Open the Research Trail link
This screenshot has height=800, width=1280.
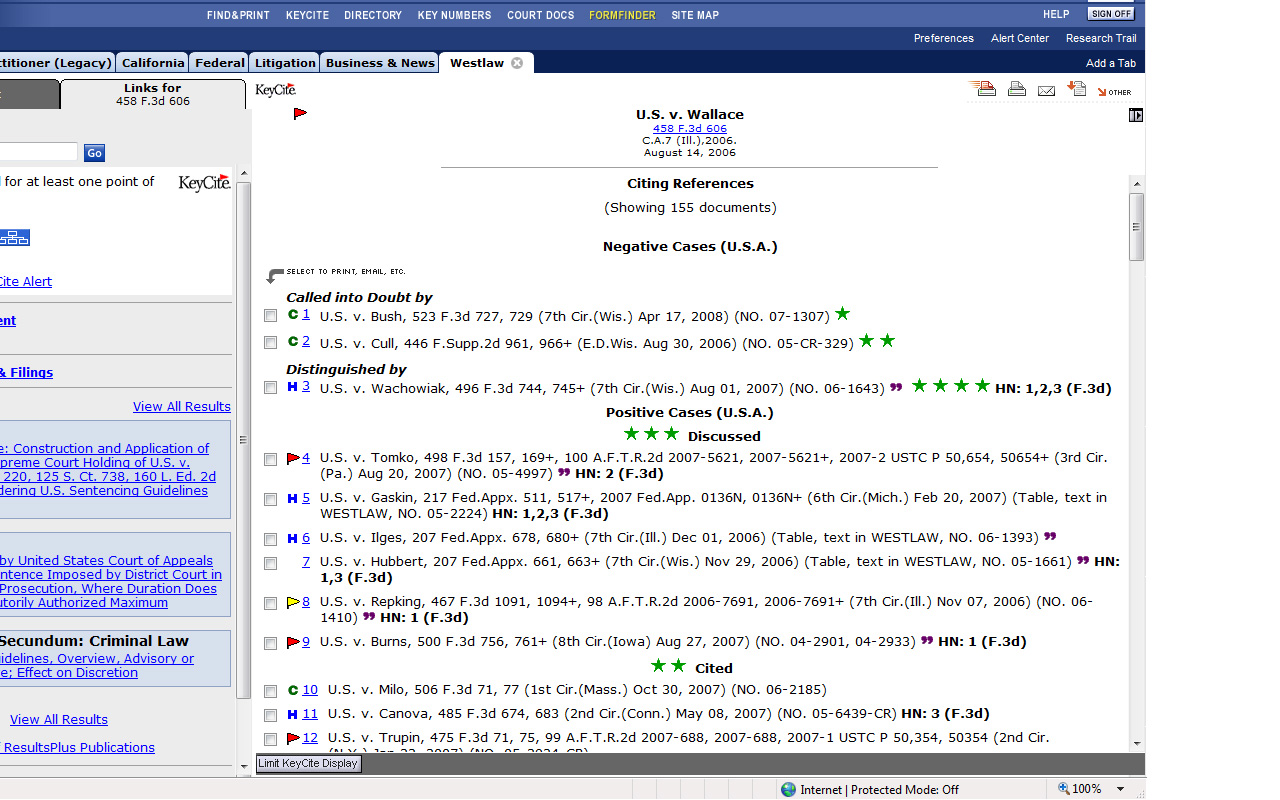(1101, 38)
